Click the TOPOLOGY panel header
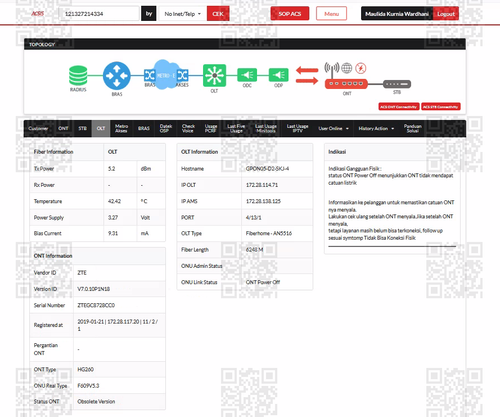 point(245,44)
